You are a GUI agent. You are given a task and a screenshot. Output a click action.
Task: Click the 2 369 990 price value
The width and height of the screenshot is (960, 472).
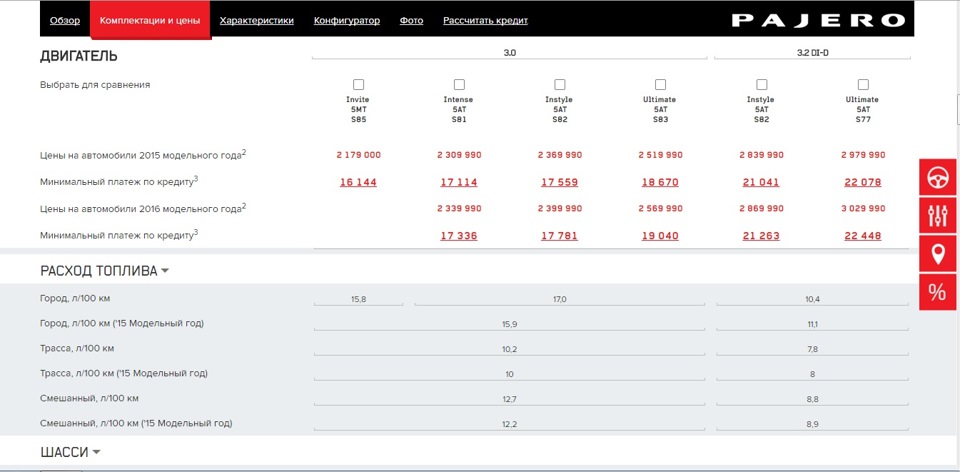point(560,155)
